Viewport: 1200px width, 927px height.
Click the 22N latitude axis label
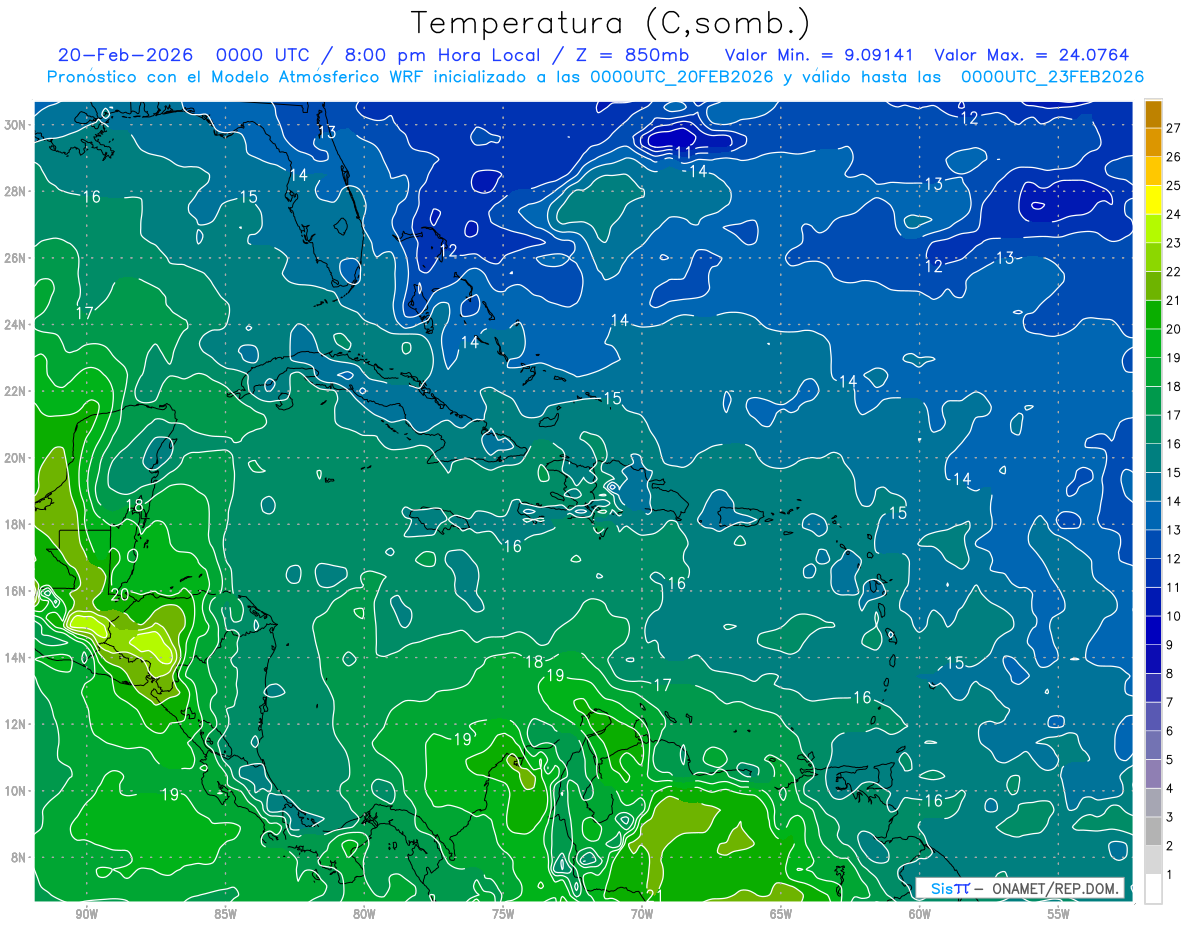[x=16, y=391]
